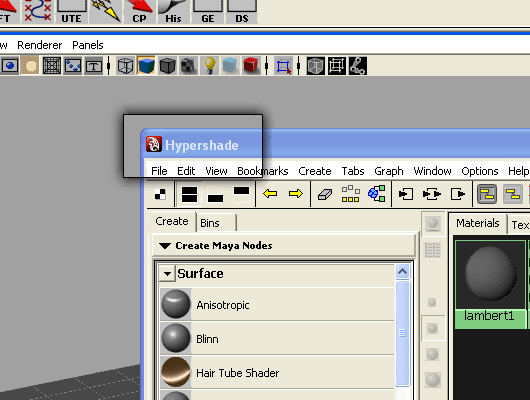Open the Hypershade Bookmarks menu

[263, 171]
